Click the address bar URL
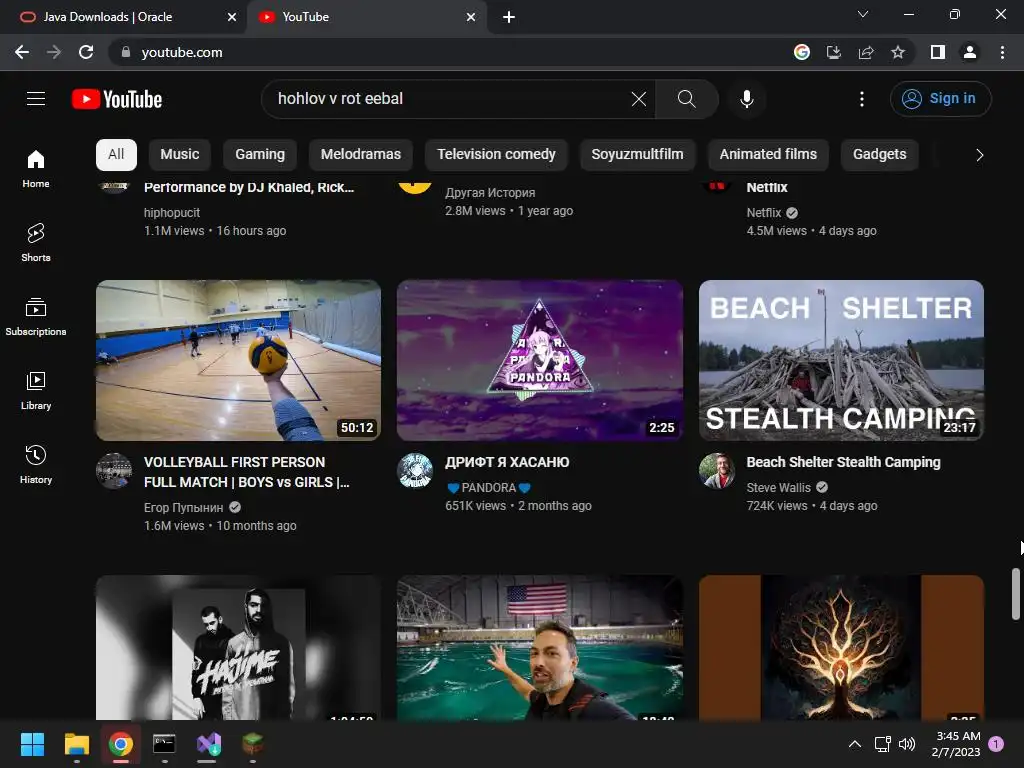Screen dimensions: 1024x768 coord(182,52)
